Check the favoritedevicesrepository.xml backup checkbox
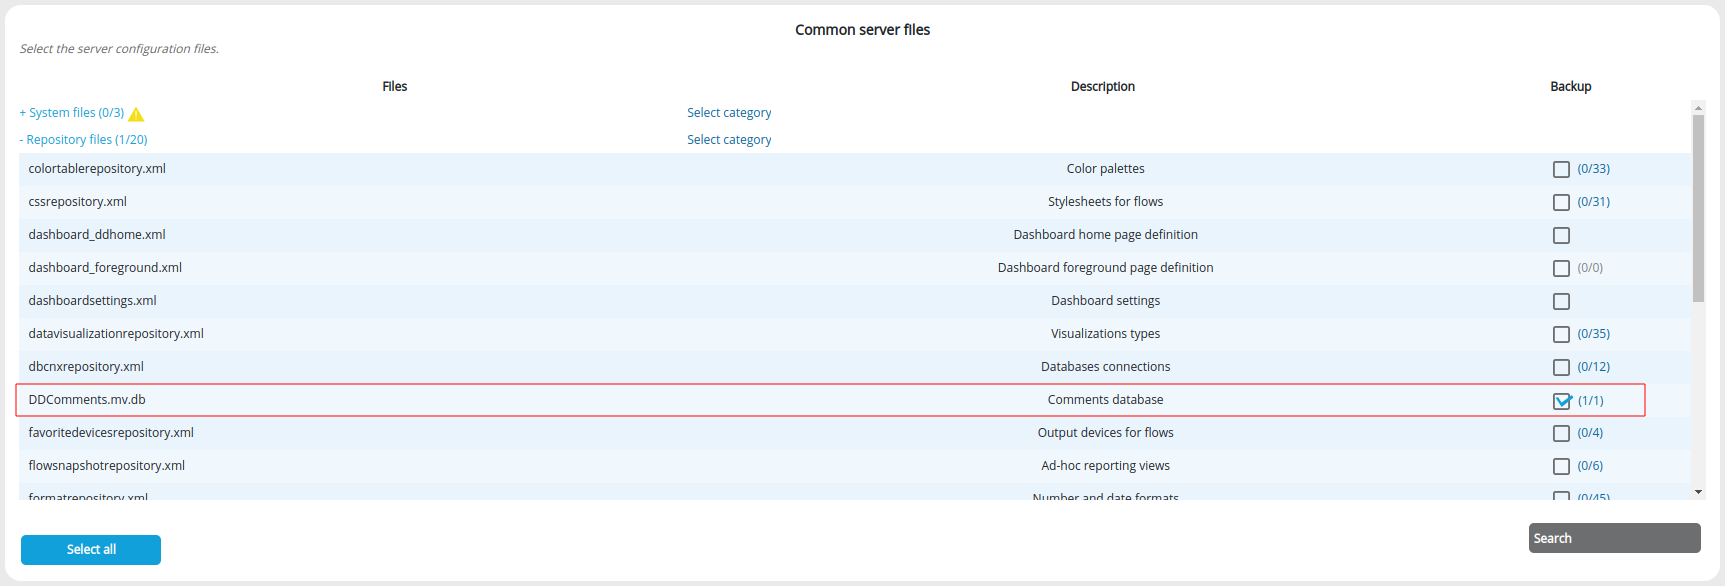The height and width of the screenshot is (588, 1726). [1560, 434]
